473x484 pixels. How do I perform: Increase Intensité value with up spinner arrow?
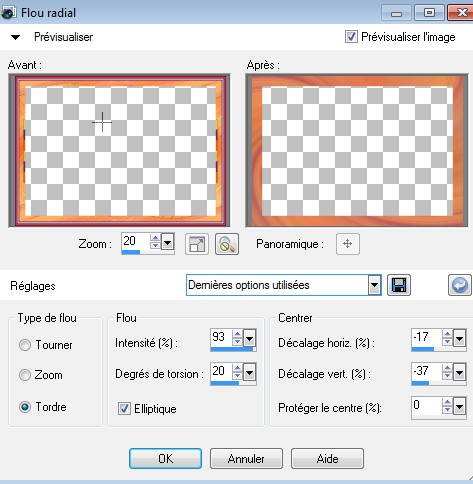tap(237, 334)
